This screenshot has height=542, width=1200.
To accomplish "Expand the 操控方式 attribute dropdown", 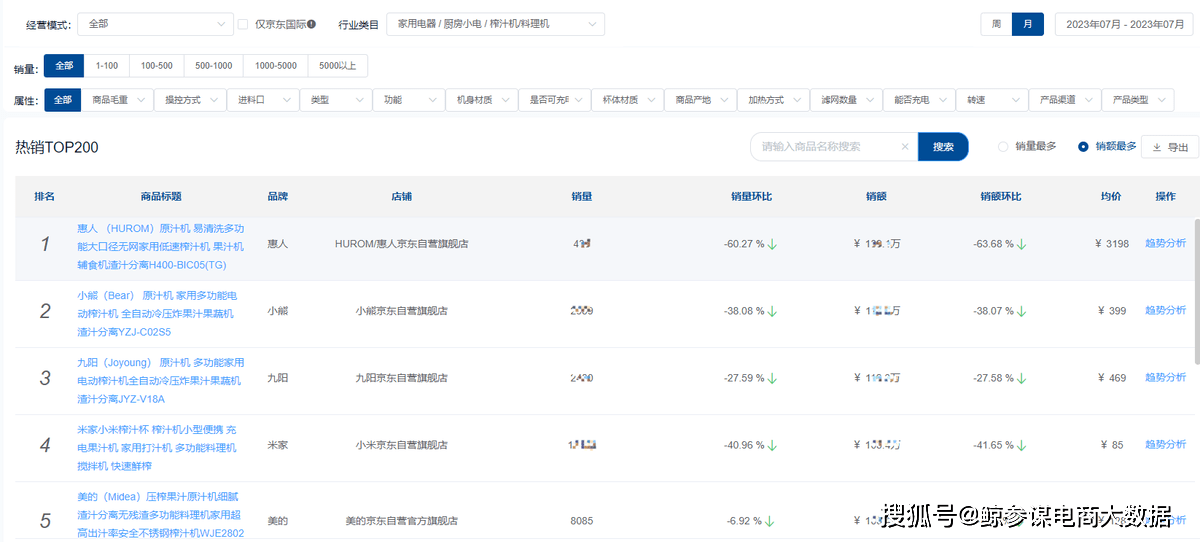I will point(191,100).
